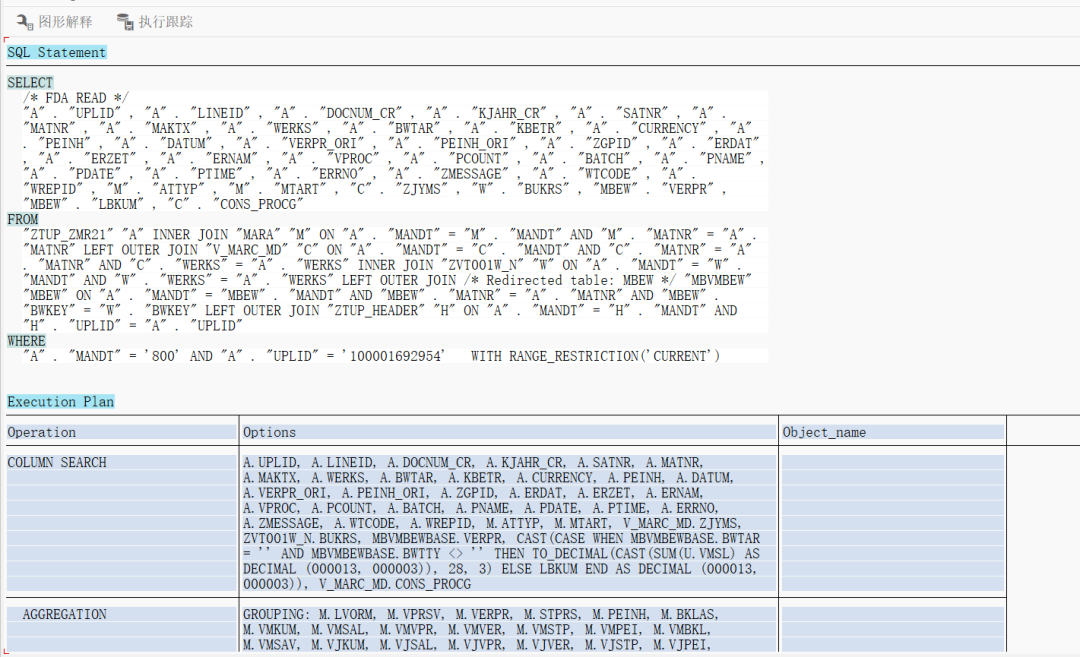Click the "ZTUP_ZMR21" "A" INNER JOIN line
Screen dimensions: 1080x657
point(389,235)
